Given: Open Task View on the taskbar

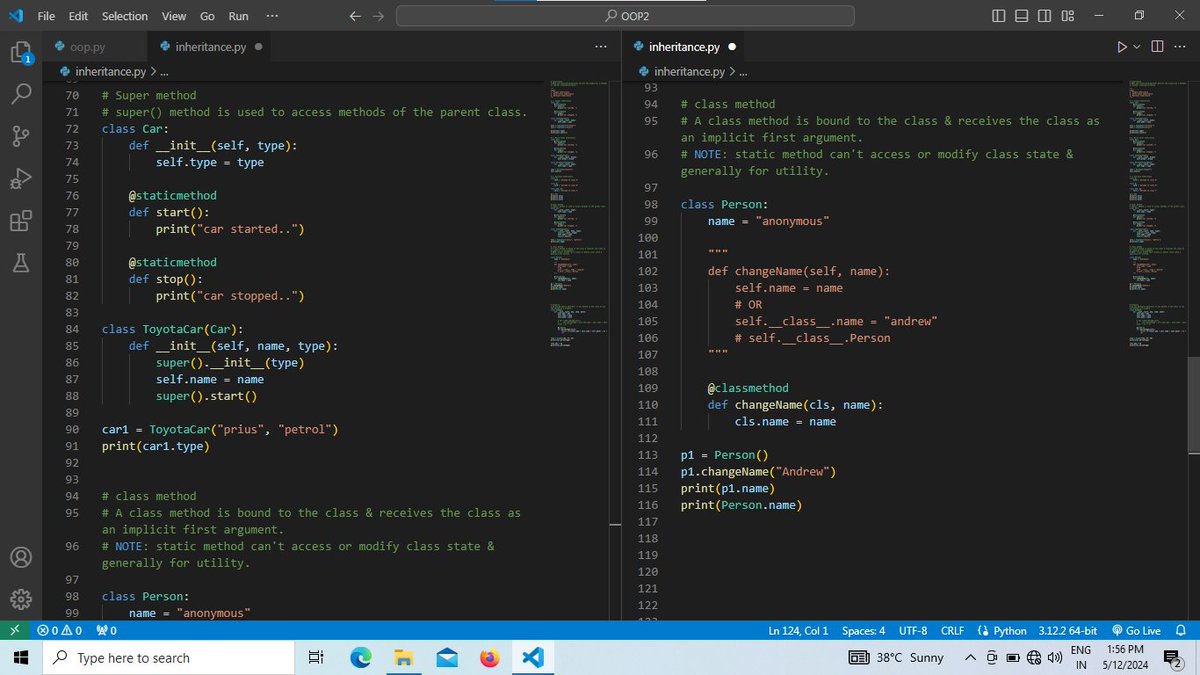Looking at the screenshot, I should tap(315, 658).
